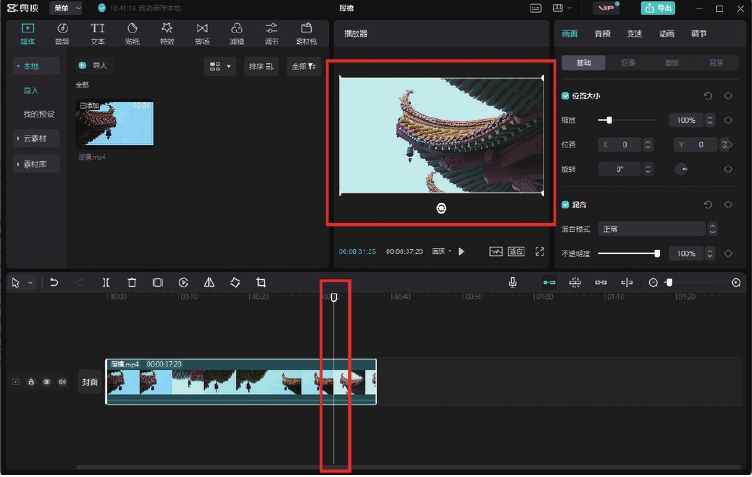The height and width of the screenshot is (477, 752).
Task: Click the fullscreen preview icon in player
Action: pos(540,251)
